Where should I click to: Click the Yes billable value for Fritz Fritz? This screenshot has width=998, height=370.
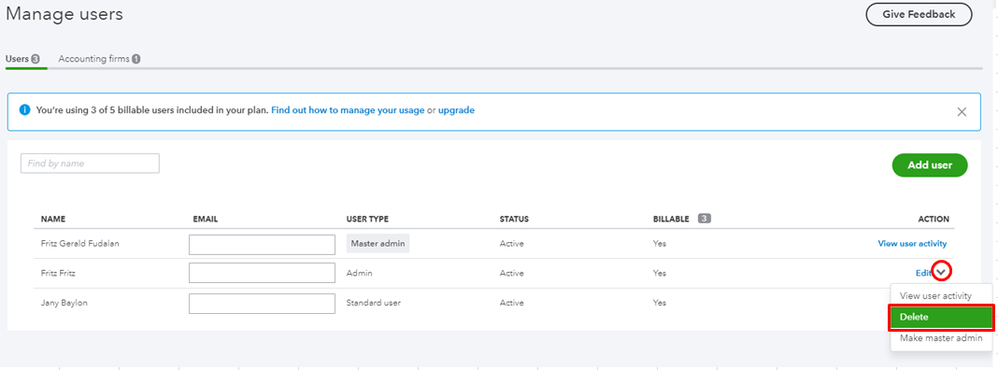click(x=659, y=273)
